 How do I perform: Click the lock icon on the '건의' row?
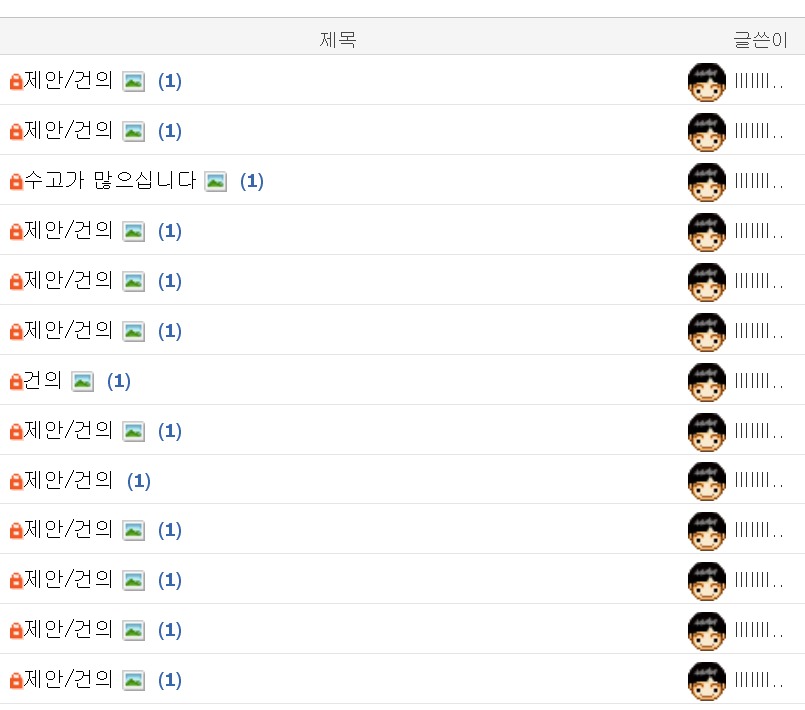point(16,381)
